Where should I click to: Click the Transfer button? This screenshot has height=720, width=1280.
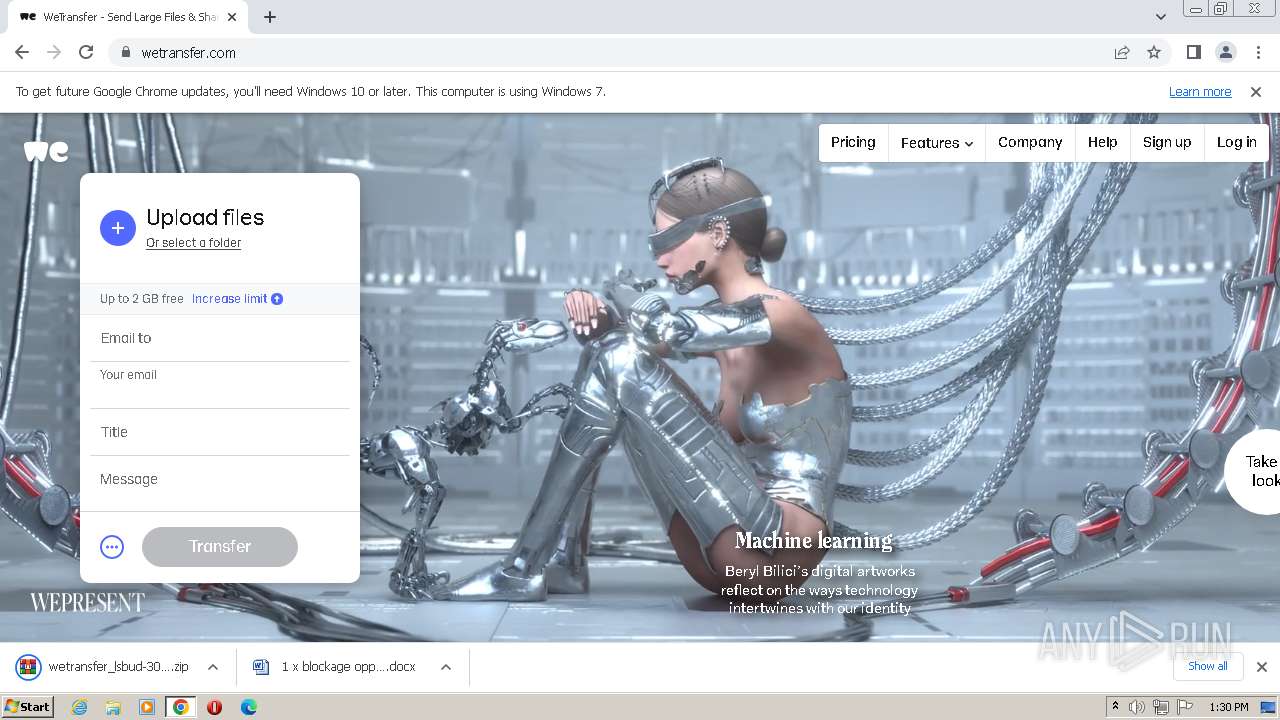pyautogui.click(x=220, y=547)
